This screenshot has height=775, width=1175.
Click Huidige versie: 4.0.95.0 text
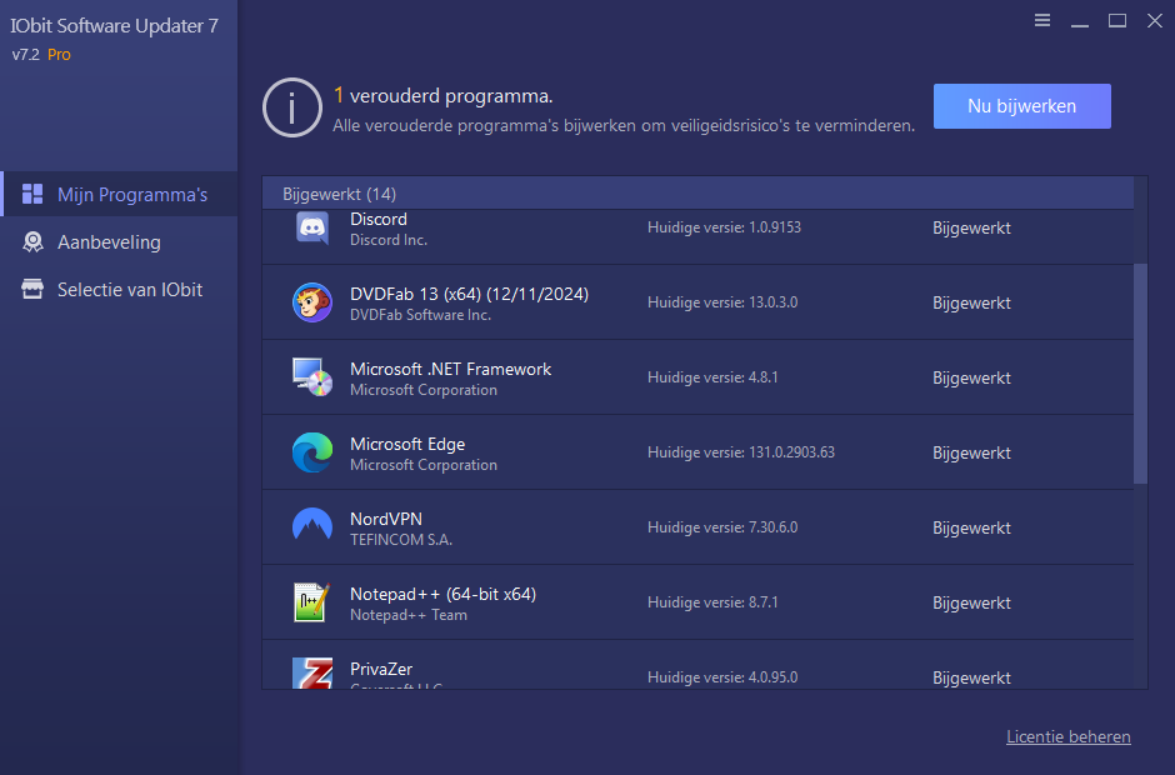tap(722, 677)
